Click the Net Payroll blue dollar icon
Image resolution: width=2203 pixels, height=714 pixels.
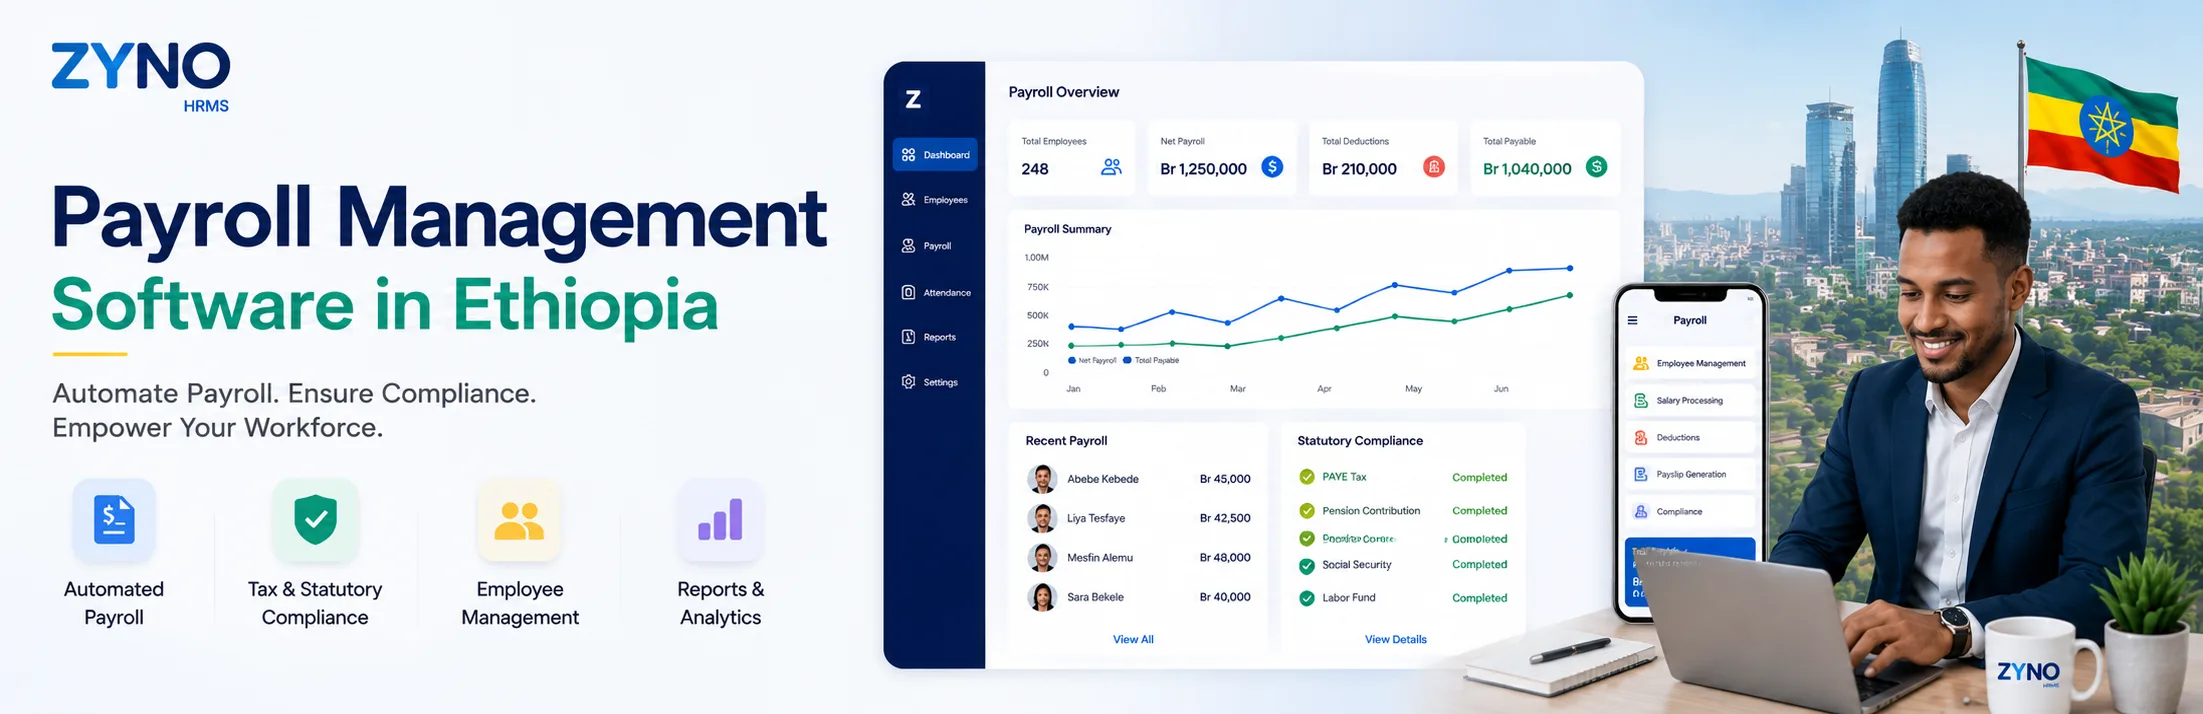[1272, 167]
